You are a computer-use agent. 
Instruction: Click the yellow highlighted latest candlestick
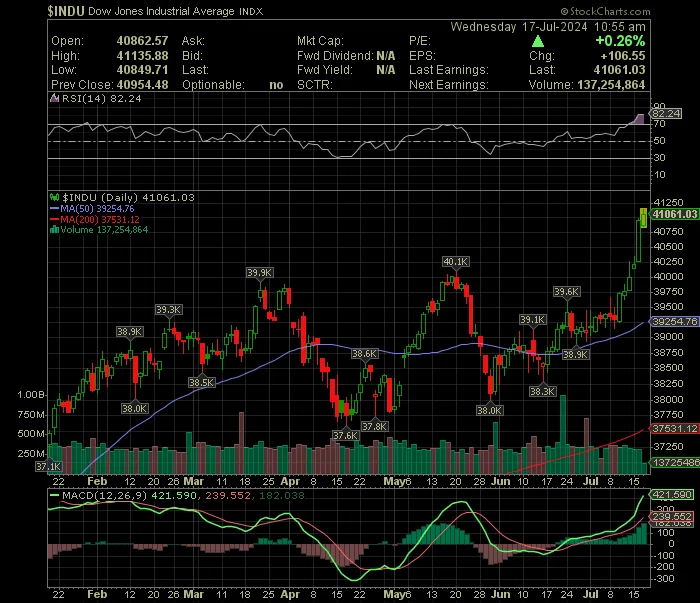tap(643, 218)
